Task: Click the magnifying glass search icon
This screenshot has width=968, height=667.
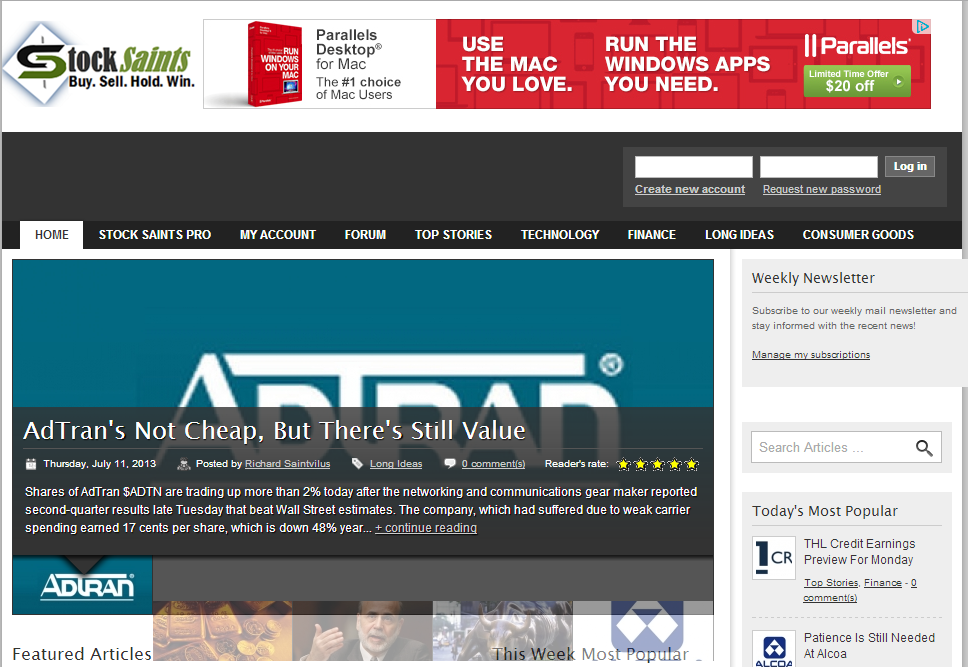Action: [924, 448]
